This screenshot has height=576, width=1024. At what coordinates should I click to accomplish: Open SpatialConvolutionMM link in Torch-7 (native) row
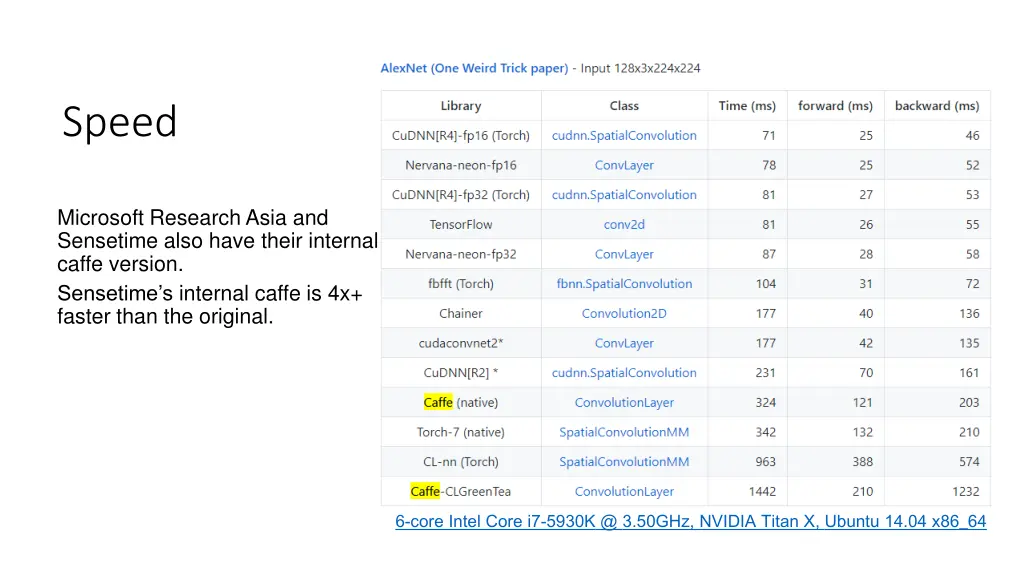pos(624,432)
